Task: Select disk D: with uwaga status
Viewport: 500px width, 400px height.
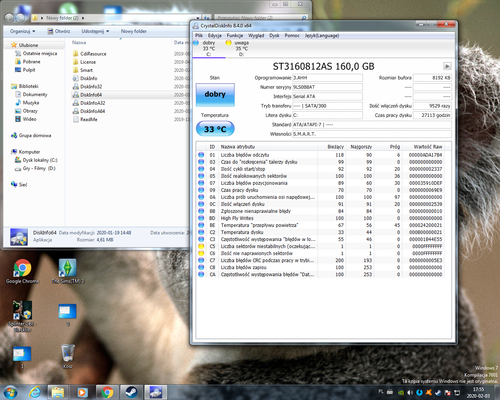Action: (241, 48)
